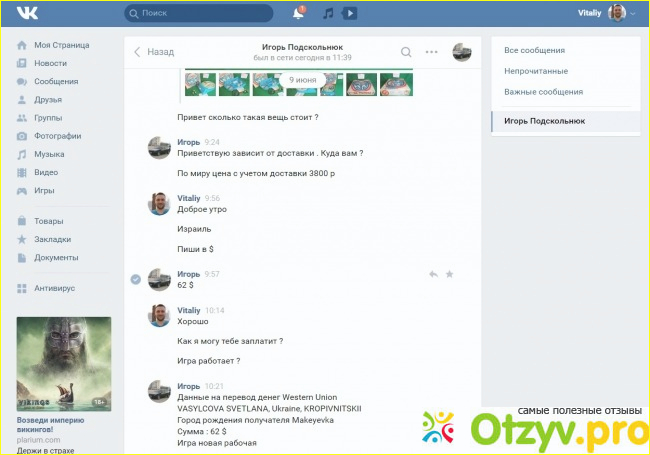Click the Поиск search field
Screen dimensions: 650x455
(x=200, y=14)
